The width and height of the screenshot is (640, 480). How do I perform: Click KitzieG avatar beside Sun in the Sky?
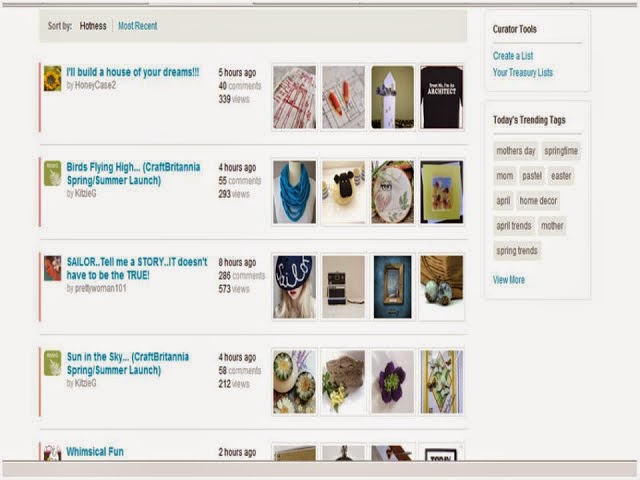pyautogui.click(x=53, y=363)
